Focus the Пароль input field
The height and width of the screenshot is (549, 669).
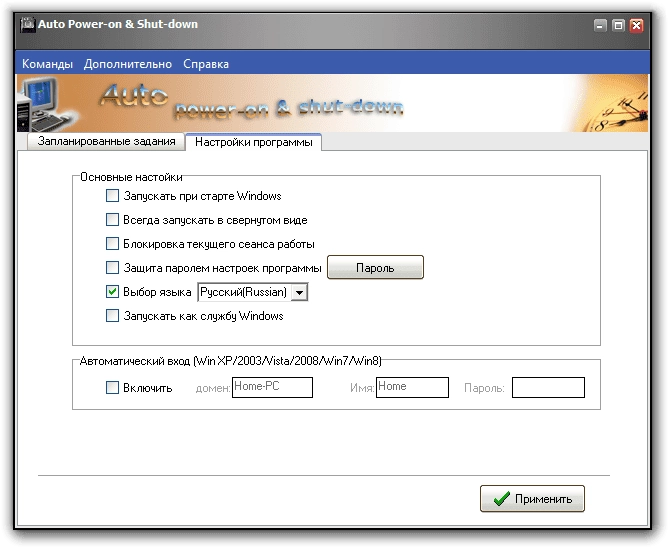548,387
